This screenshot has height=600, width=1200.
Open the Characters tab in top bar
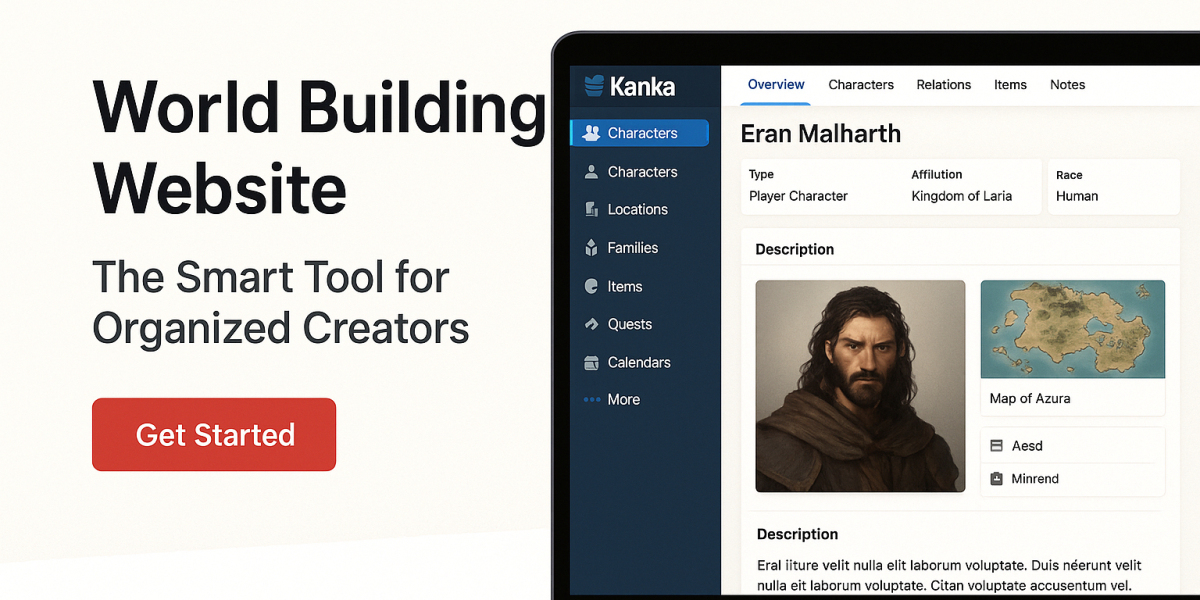pos(861,85)
